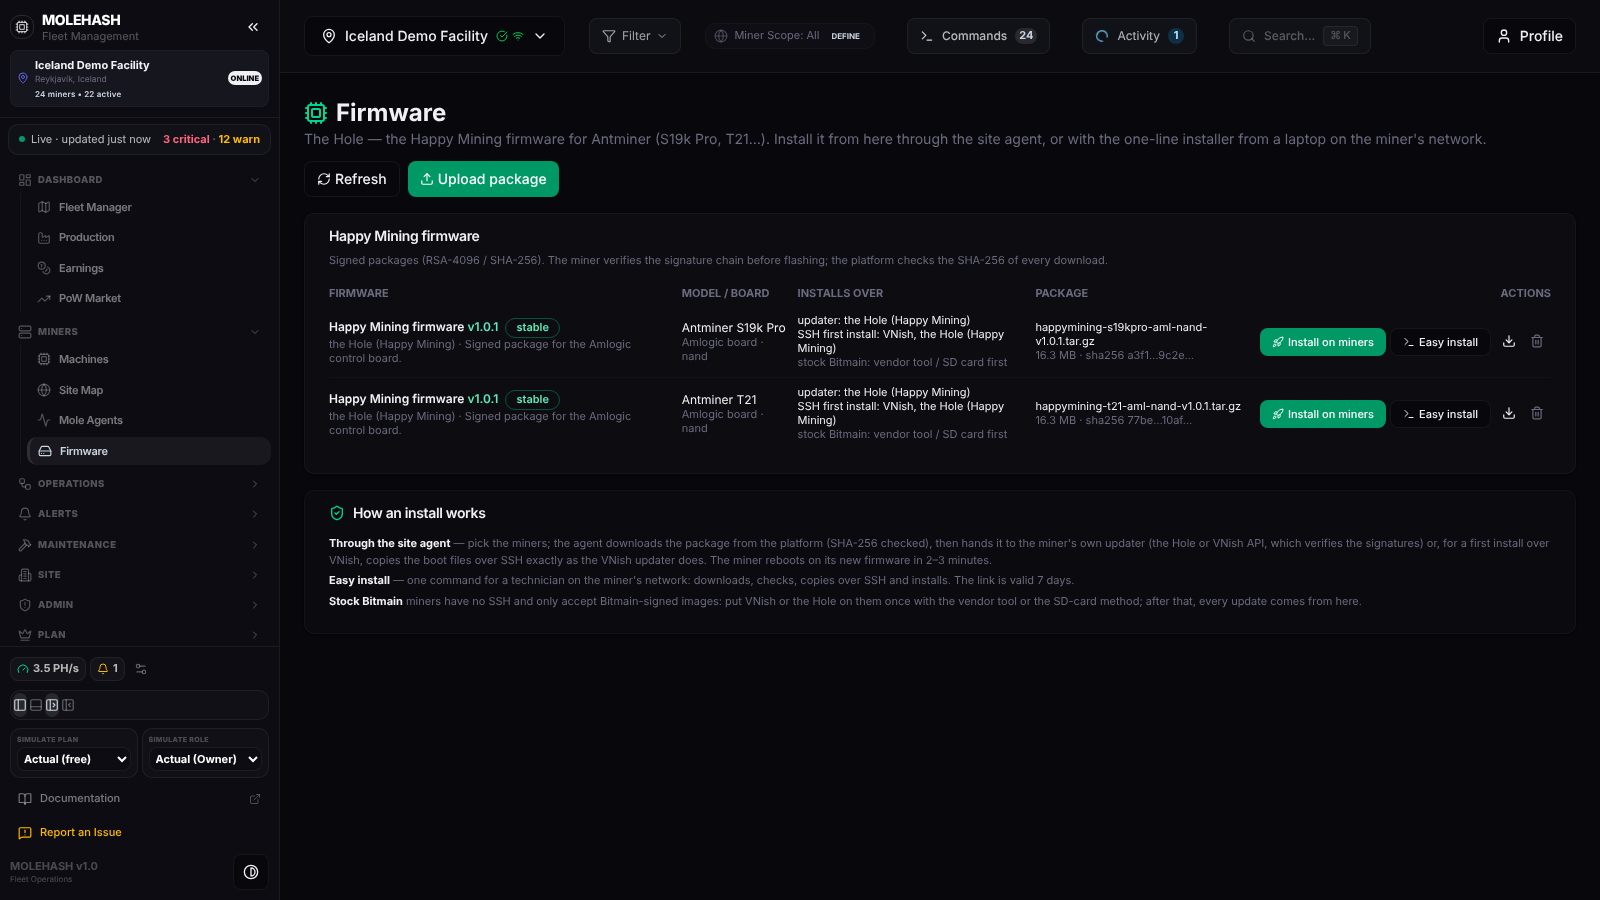The height and width of the screenshot is (900, 1600).
Task: Open the Filter dropdown
Action: tap(635, 36)
